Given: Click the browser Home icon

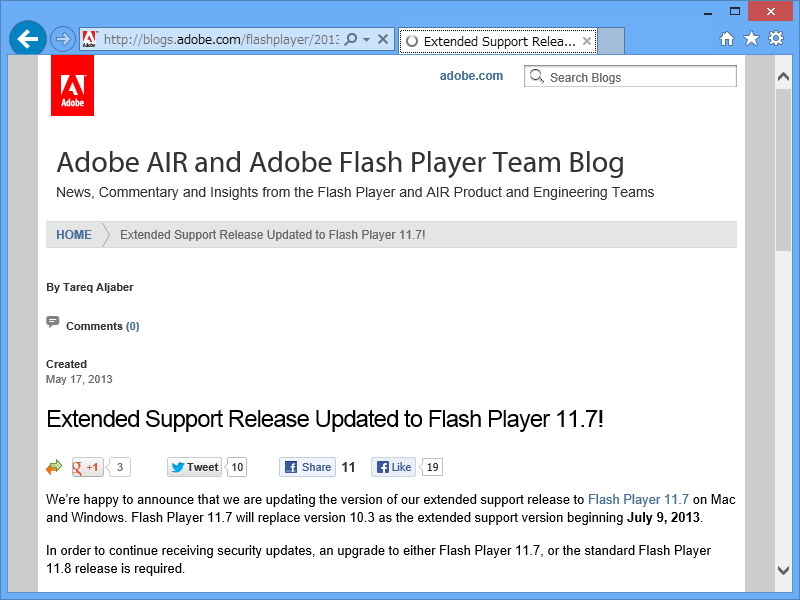Looking at the screenshot, I should click(x=729, y=38).
